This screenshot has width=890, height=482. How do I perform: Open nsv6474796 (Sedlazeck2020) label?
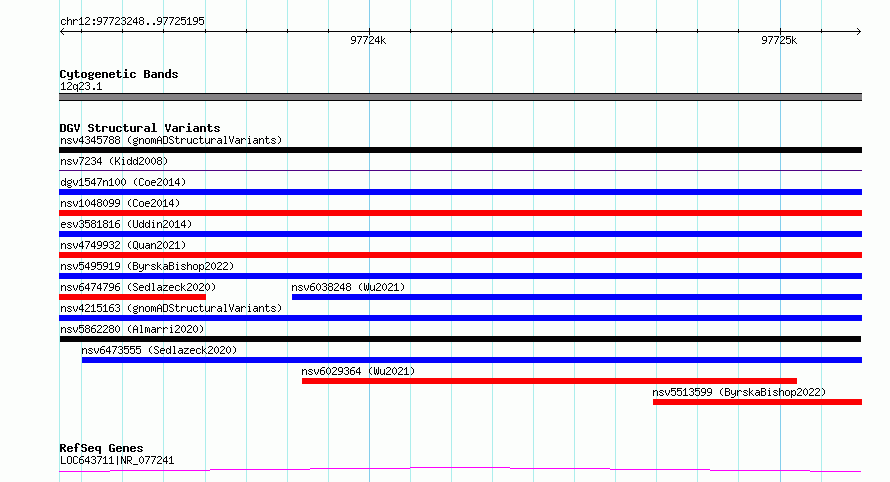138,287
